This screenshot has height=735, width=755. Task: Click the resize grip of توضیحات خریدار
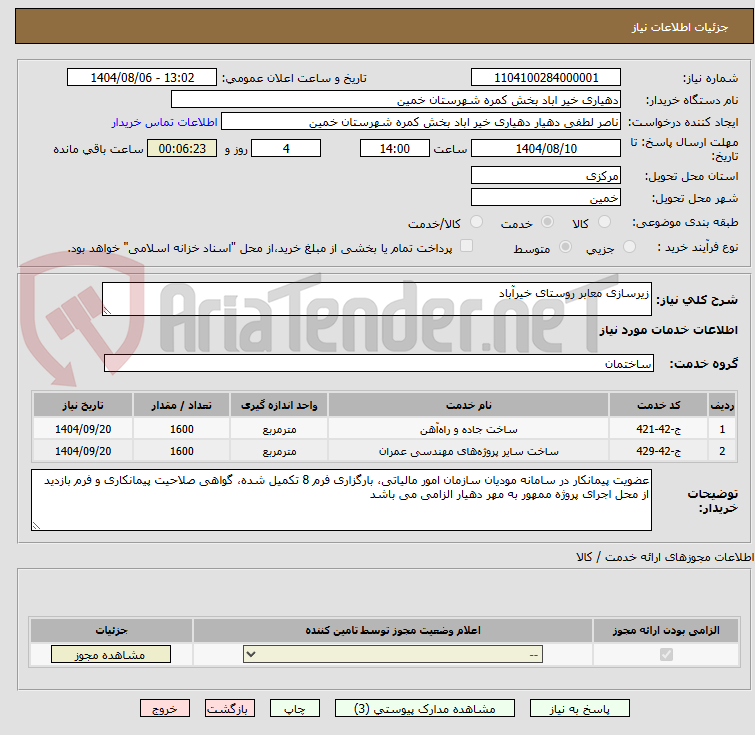36,525
